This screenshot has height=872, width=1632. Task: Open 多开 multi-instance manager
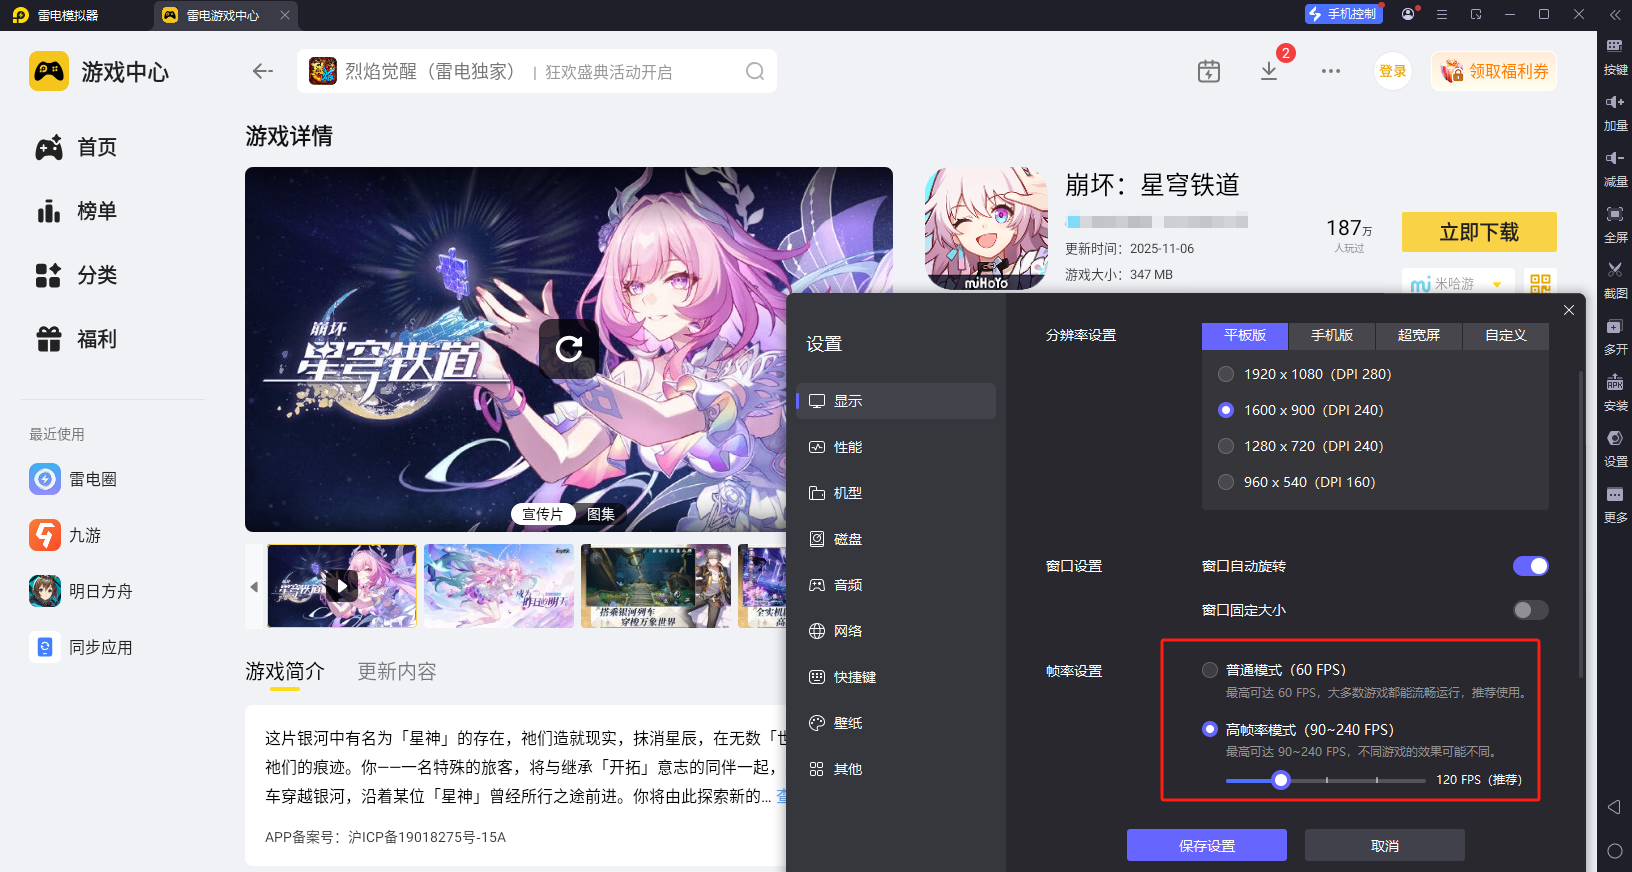1615,336
